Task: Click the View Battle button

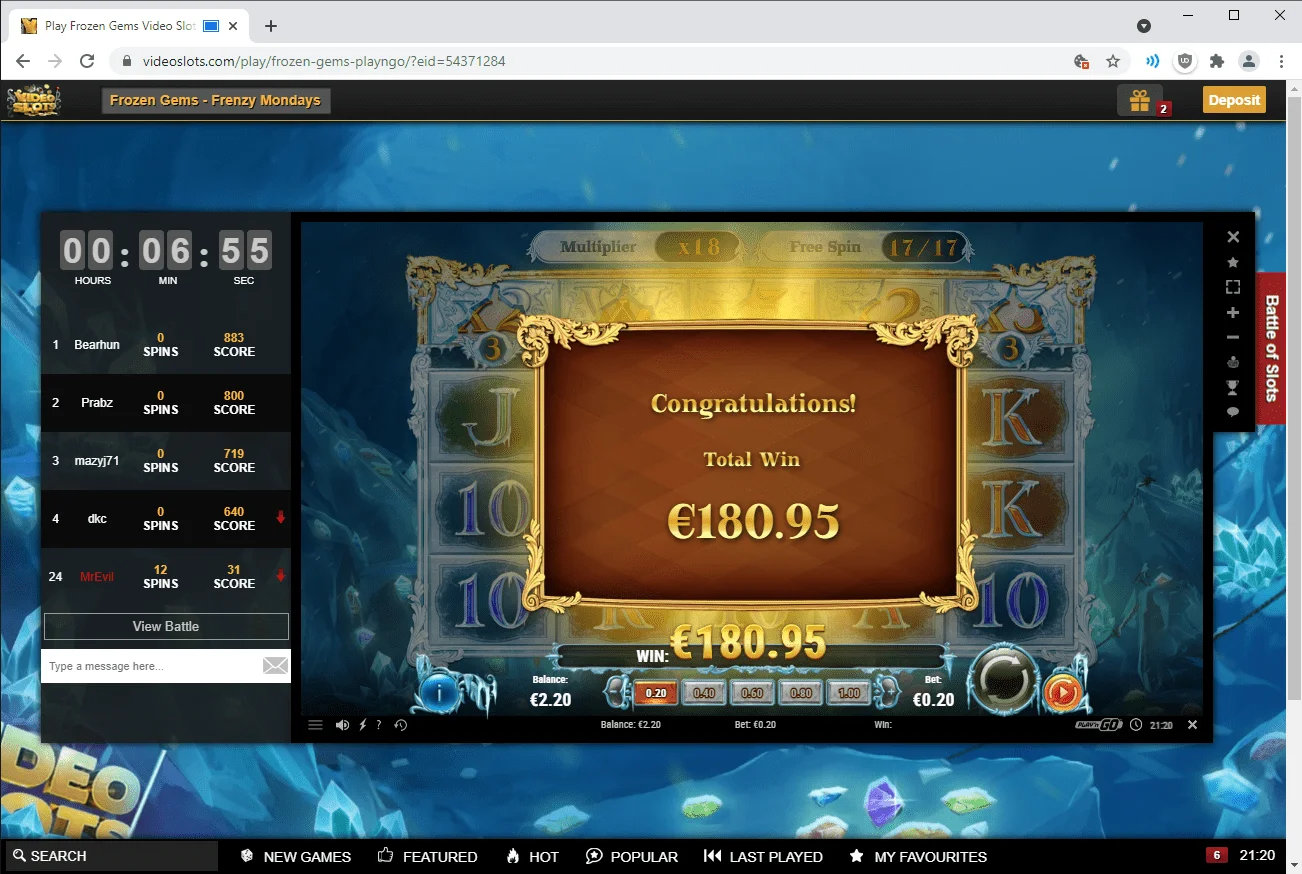Action: tap(166, 626)
